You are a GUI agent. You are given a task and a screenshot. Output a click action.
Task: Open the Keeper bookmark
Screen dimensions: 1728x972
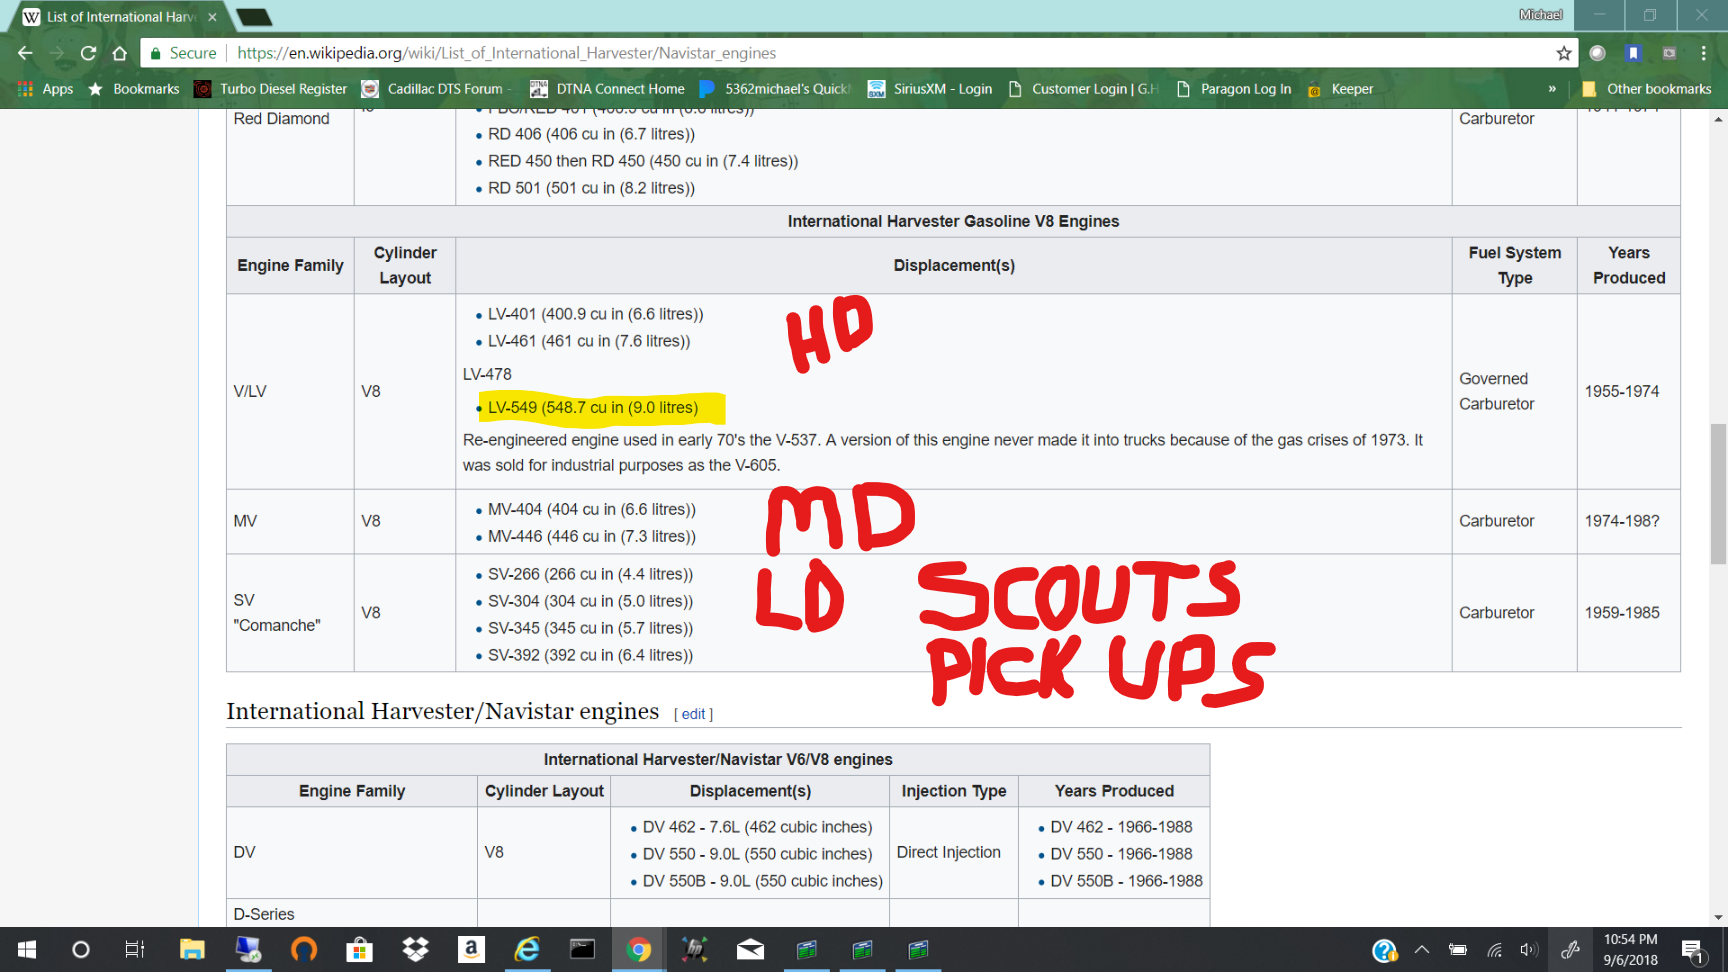(1340, 89)
